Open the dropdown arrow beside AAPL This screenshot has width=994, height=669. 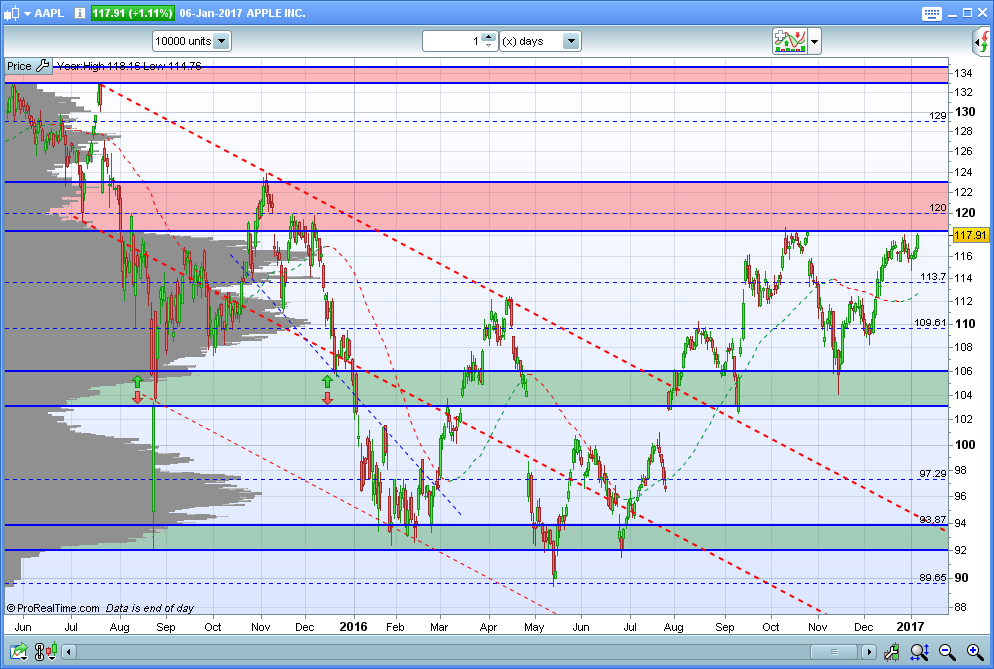pyautogui.click(x=27, y=13)
